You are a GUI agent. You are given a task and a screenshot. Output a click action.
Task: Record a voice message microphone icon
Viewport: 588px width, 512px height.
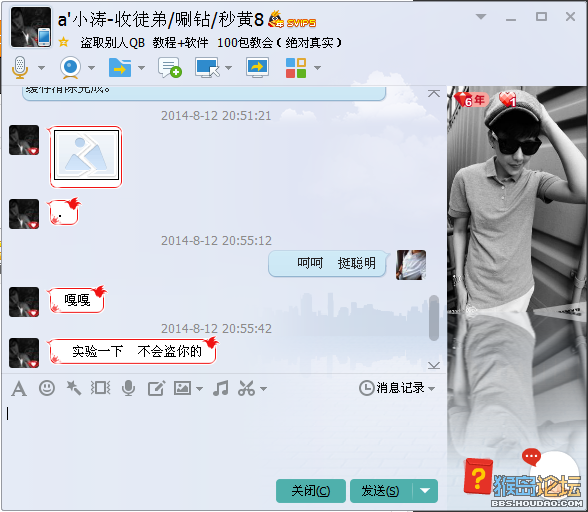pyautogui.click(x=128, y=388)
